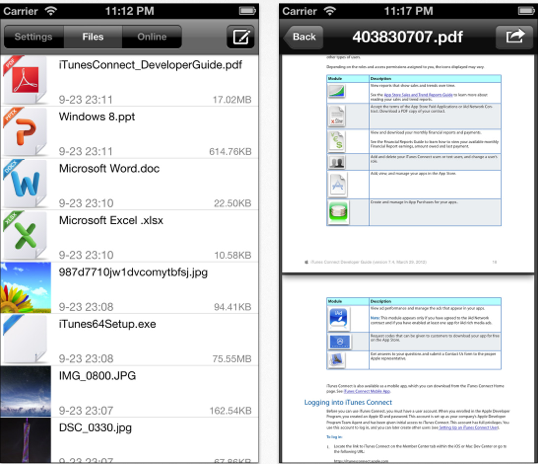Open the IMG_0800.JPG night sky thumbnail
The image size is (538, 464).
pos(26,391)
